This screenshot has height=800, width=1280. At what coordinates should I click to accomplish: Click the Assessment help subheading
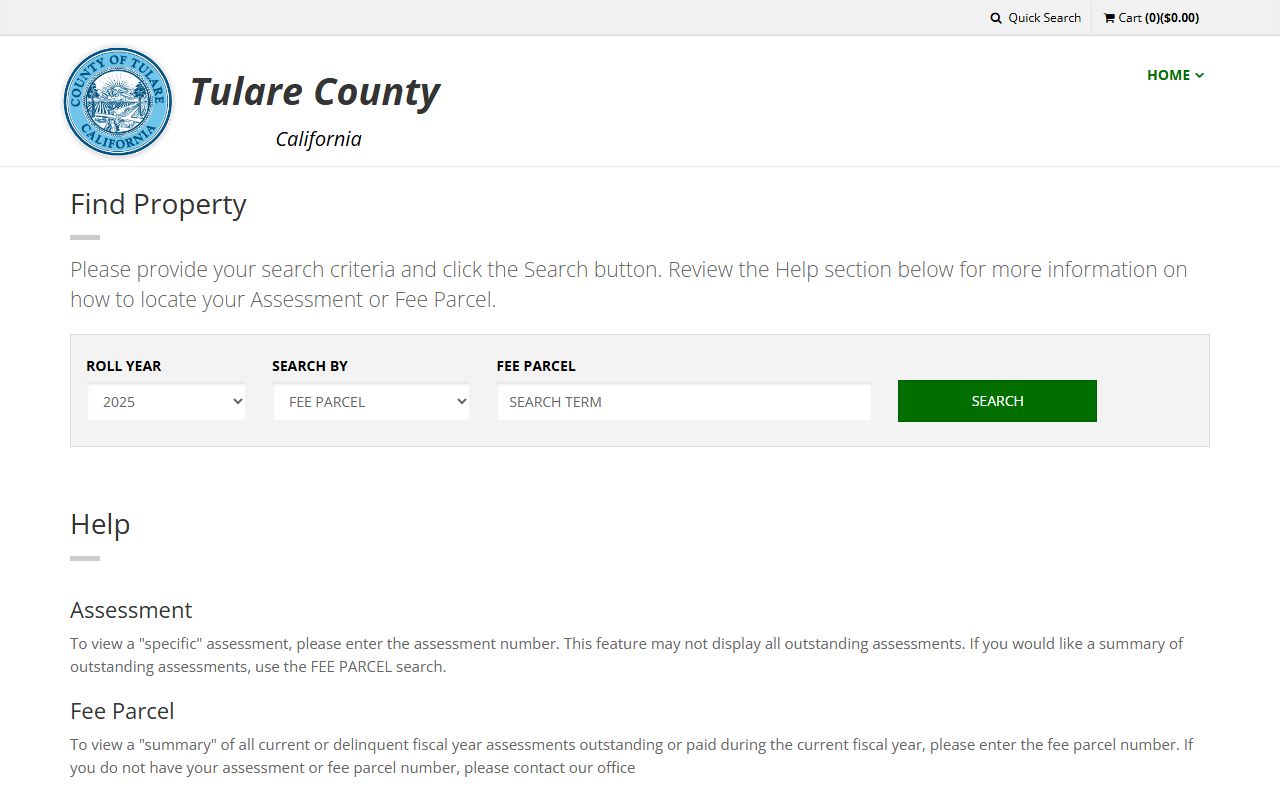(x=131, y=610)
